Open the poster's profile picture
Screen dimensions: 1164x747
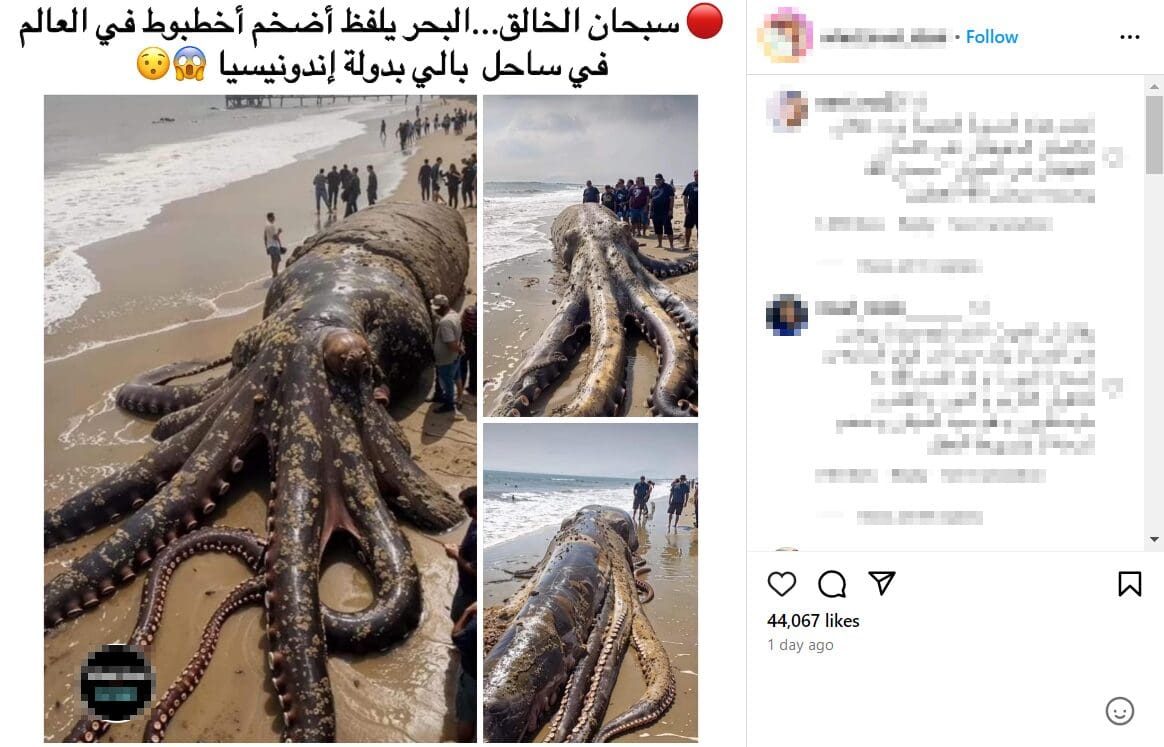pos(785,35)
